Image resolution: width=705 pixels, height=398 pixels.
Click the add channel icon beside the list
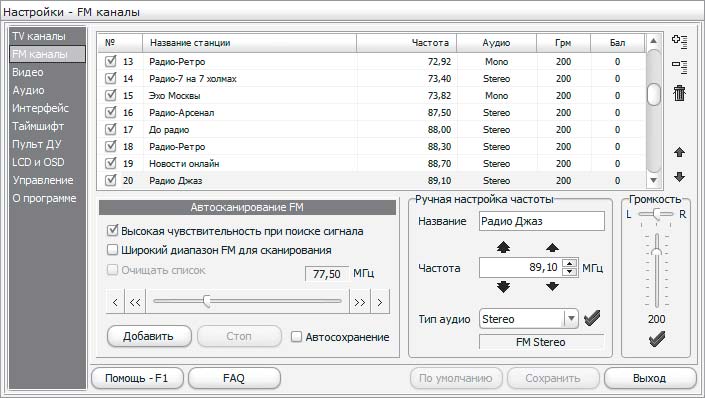679,42
